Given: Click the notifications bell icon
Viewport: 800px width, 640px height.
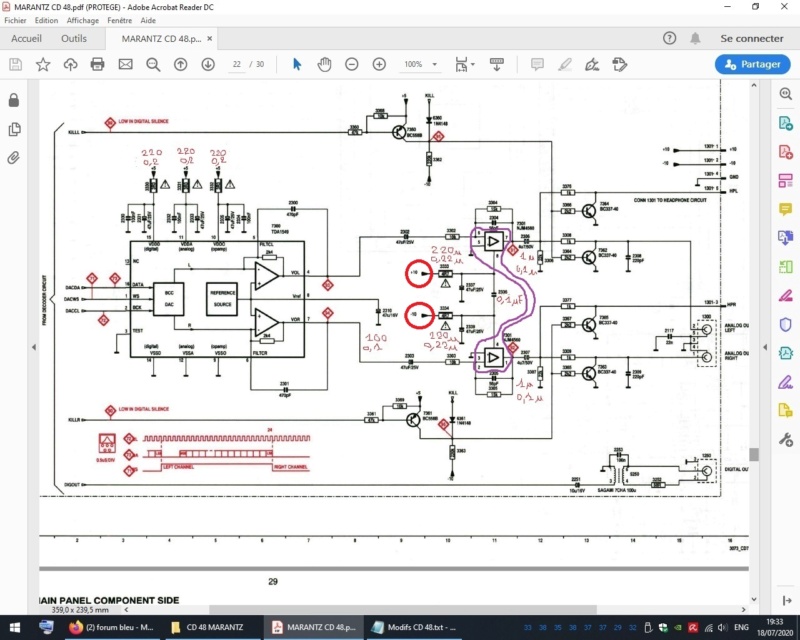Looking at the screenshot, I should click(695, 38).
